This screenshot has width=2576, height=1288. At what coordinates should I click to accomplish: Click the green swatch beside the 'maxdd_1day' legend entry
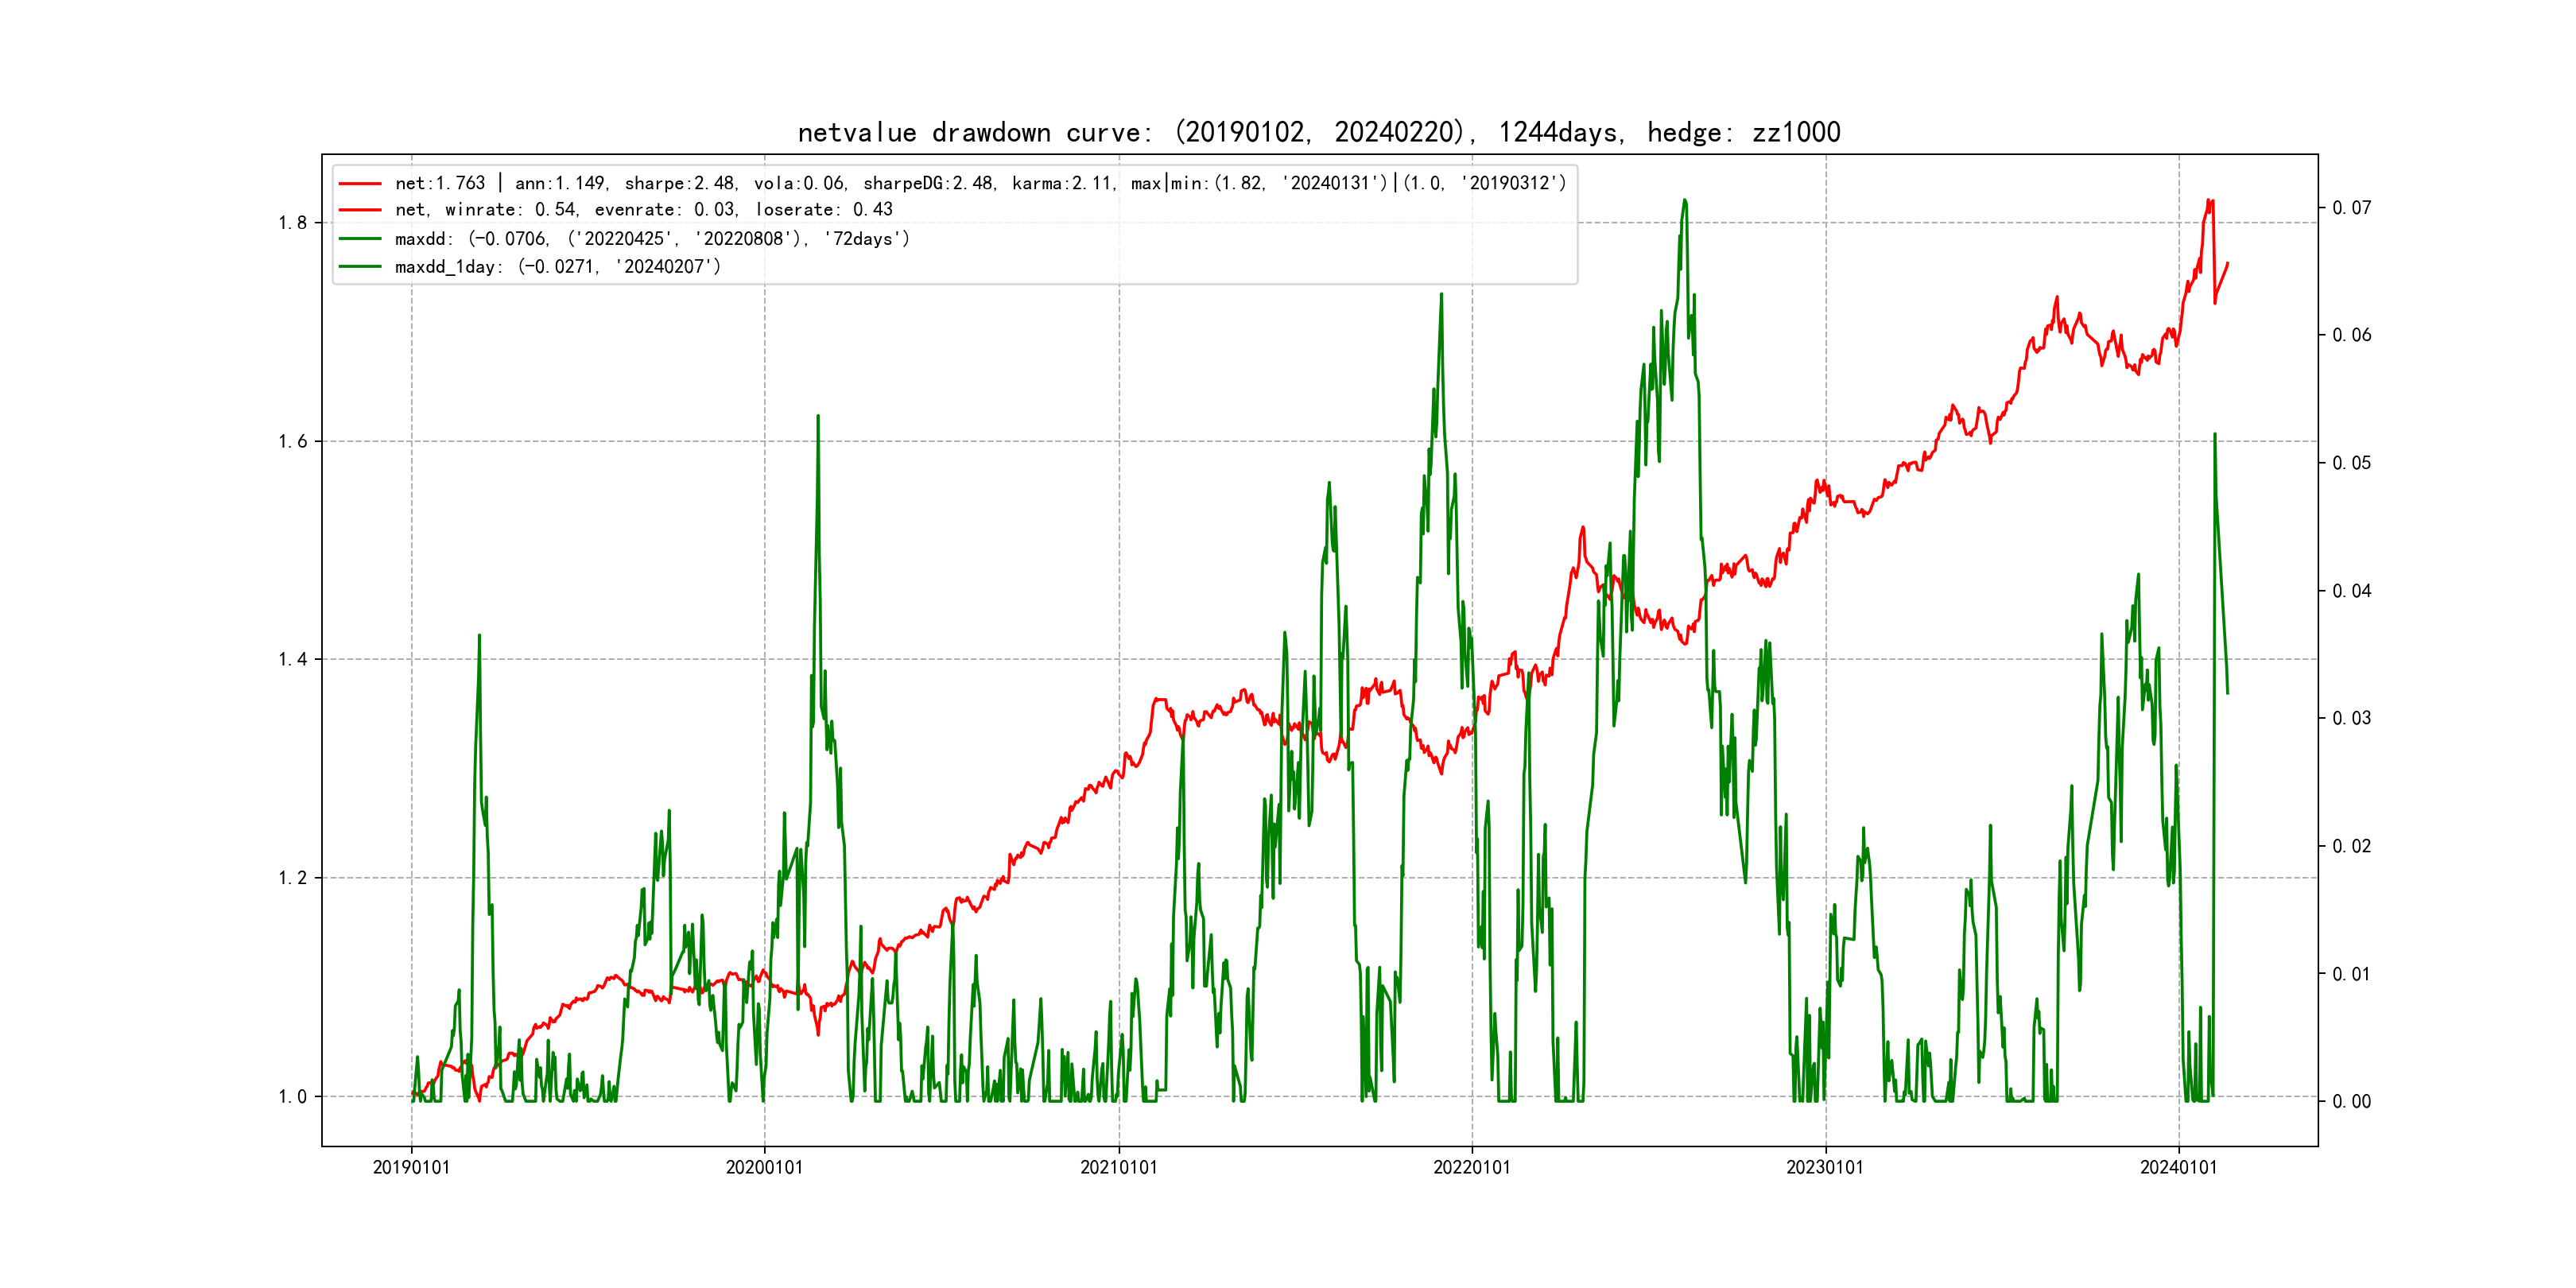(360, 266)
